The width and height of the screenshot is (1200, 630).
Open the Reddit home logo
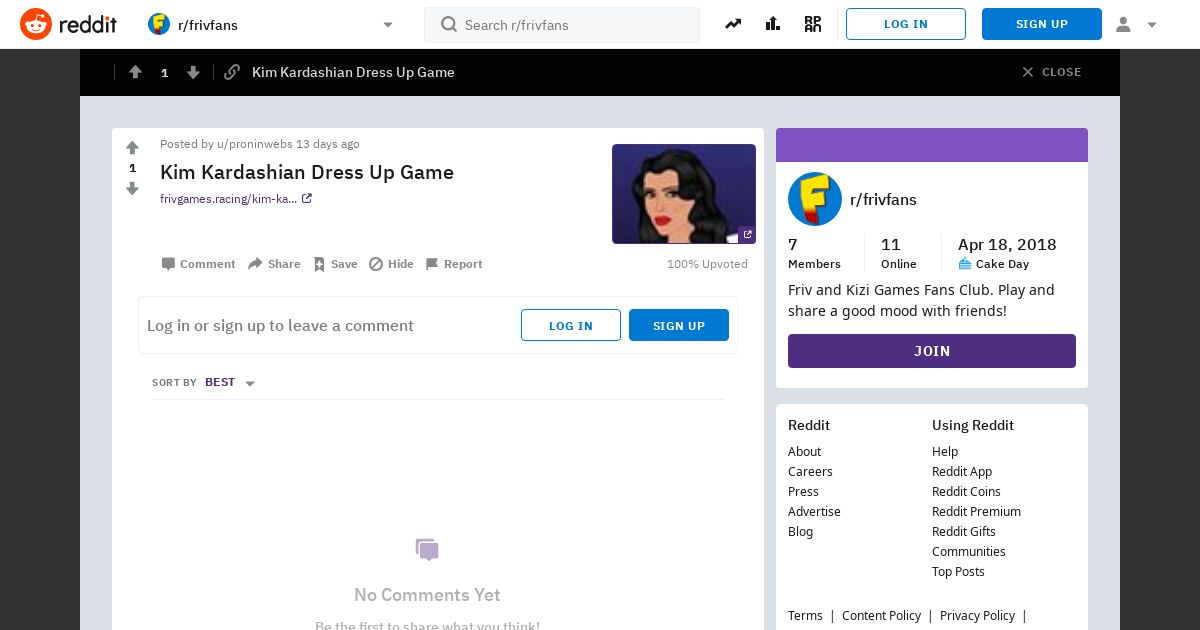click(68, 24)
